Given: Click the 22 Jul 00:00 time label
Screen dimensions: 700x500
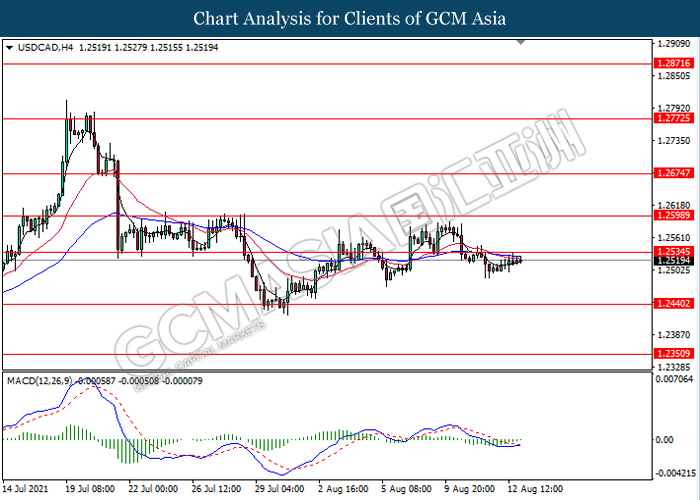Looking at the screenshot, I should [x=153, y=489].
